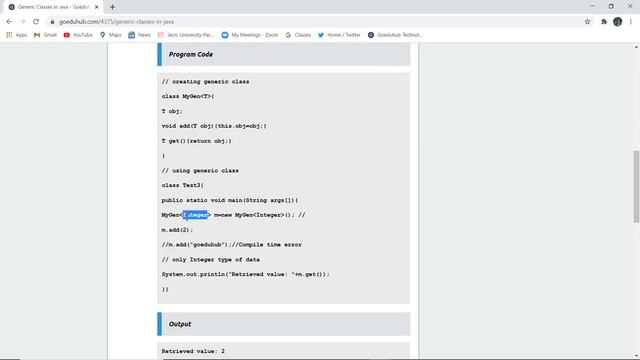640x360 pixels.
Task: Open the Classes bookmark
Action: click(298, 35)
